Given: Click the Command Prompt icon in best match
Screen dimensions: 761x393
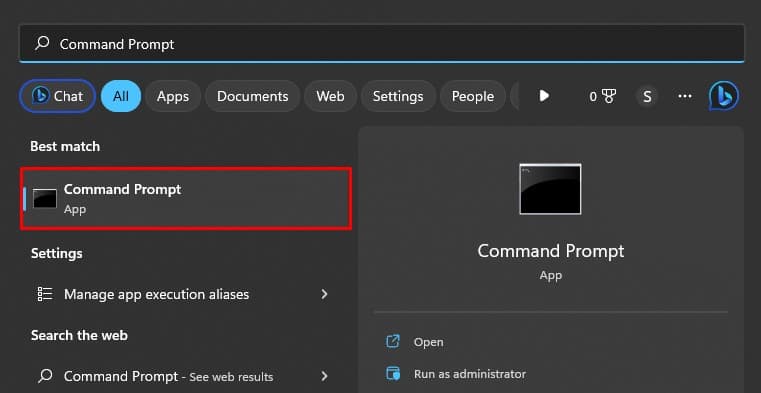Looking at the screenshot, I should pyautogui.click(x=45, y=199).
